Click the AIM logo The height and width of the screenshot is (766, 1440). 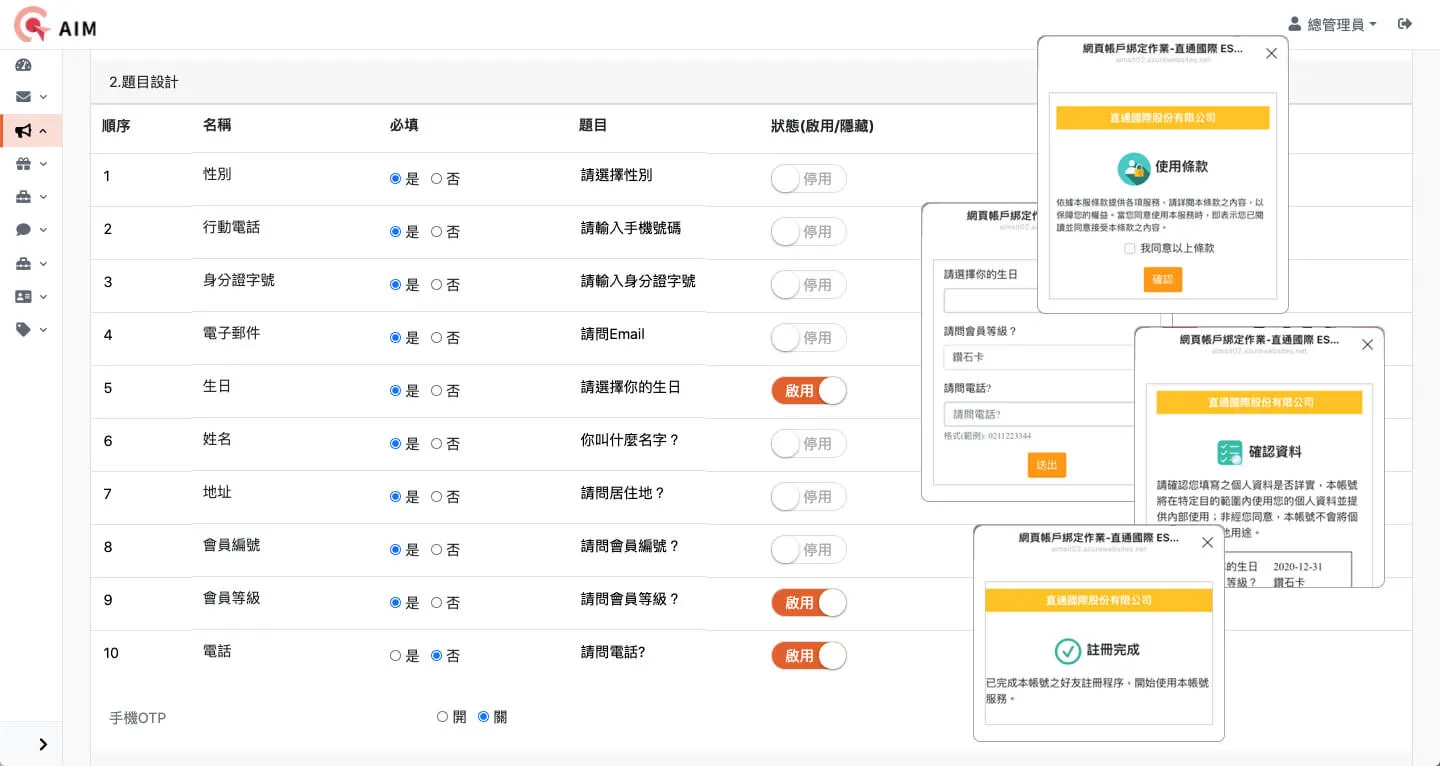[x=57, y=25]
